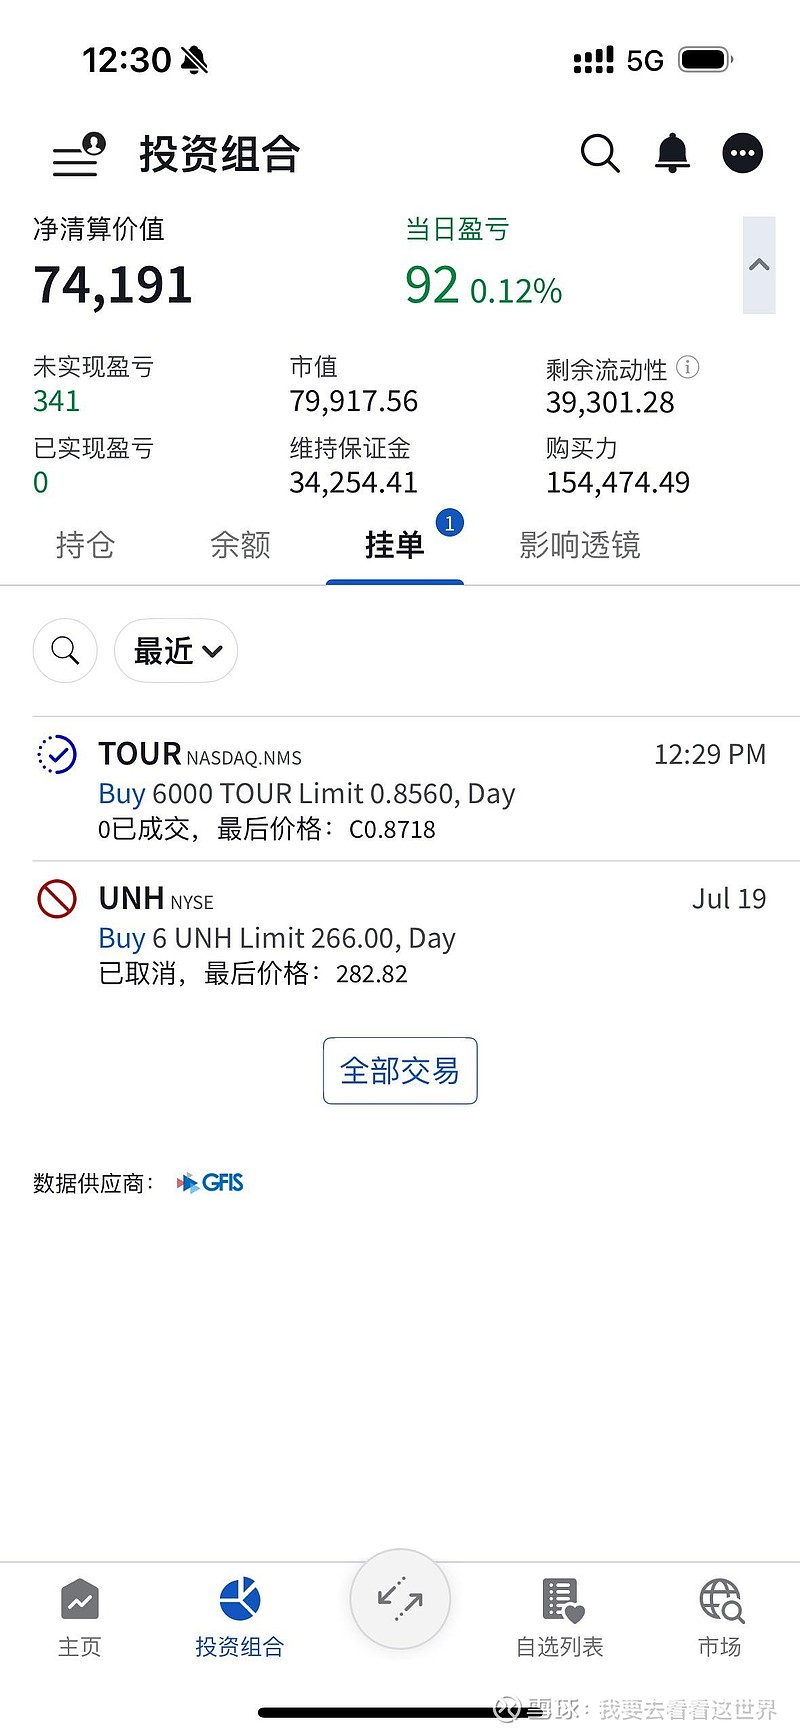Open the Buy 6000 TOUR Limit order
Image resolution: width=800 pixels, height=1734 pixels.
coord(400,789)
